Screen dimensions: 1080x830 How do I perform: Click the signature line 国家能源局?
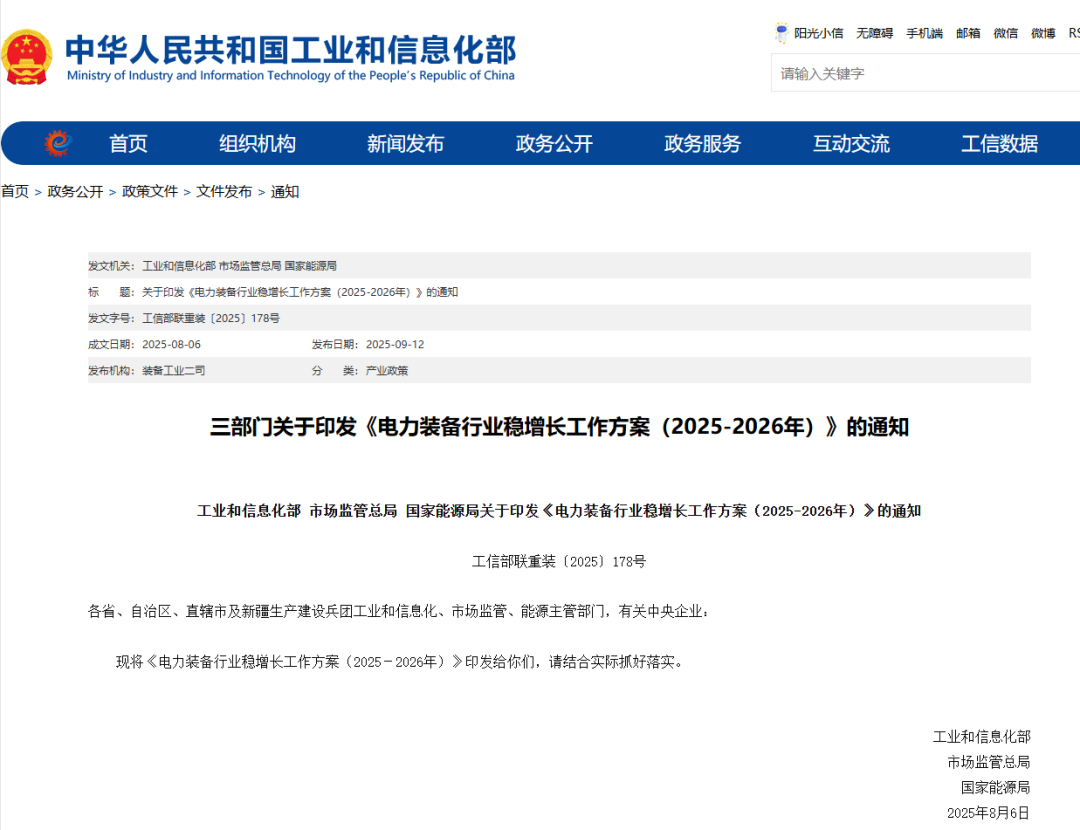(996, 787)
